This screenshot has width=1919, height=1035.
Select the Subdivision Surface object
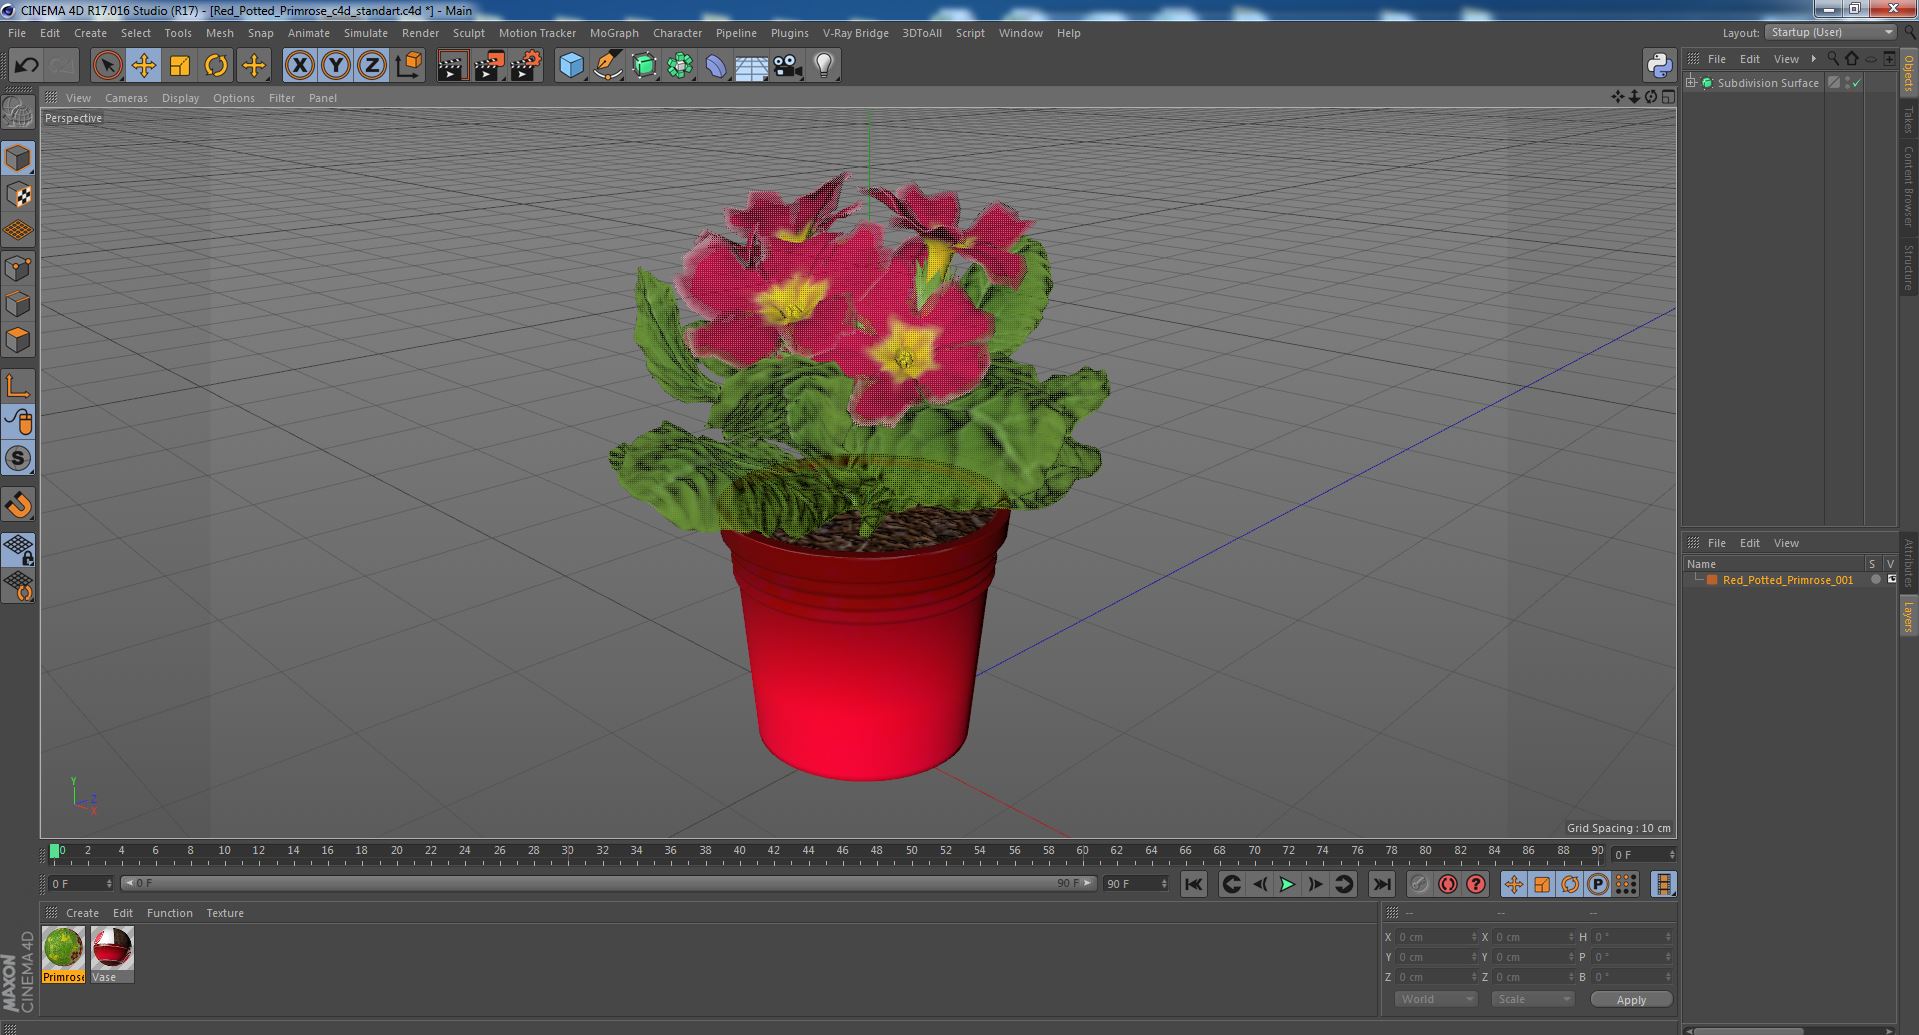click(x=1767, y=83)
